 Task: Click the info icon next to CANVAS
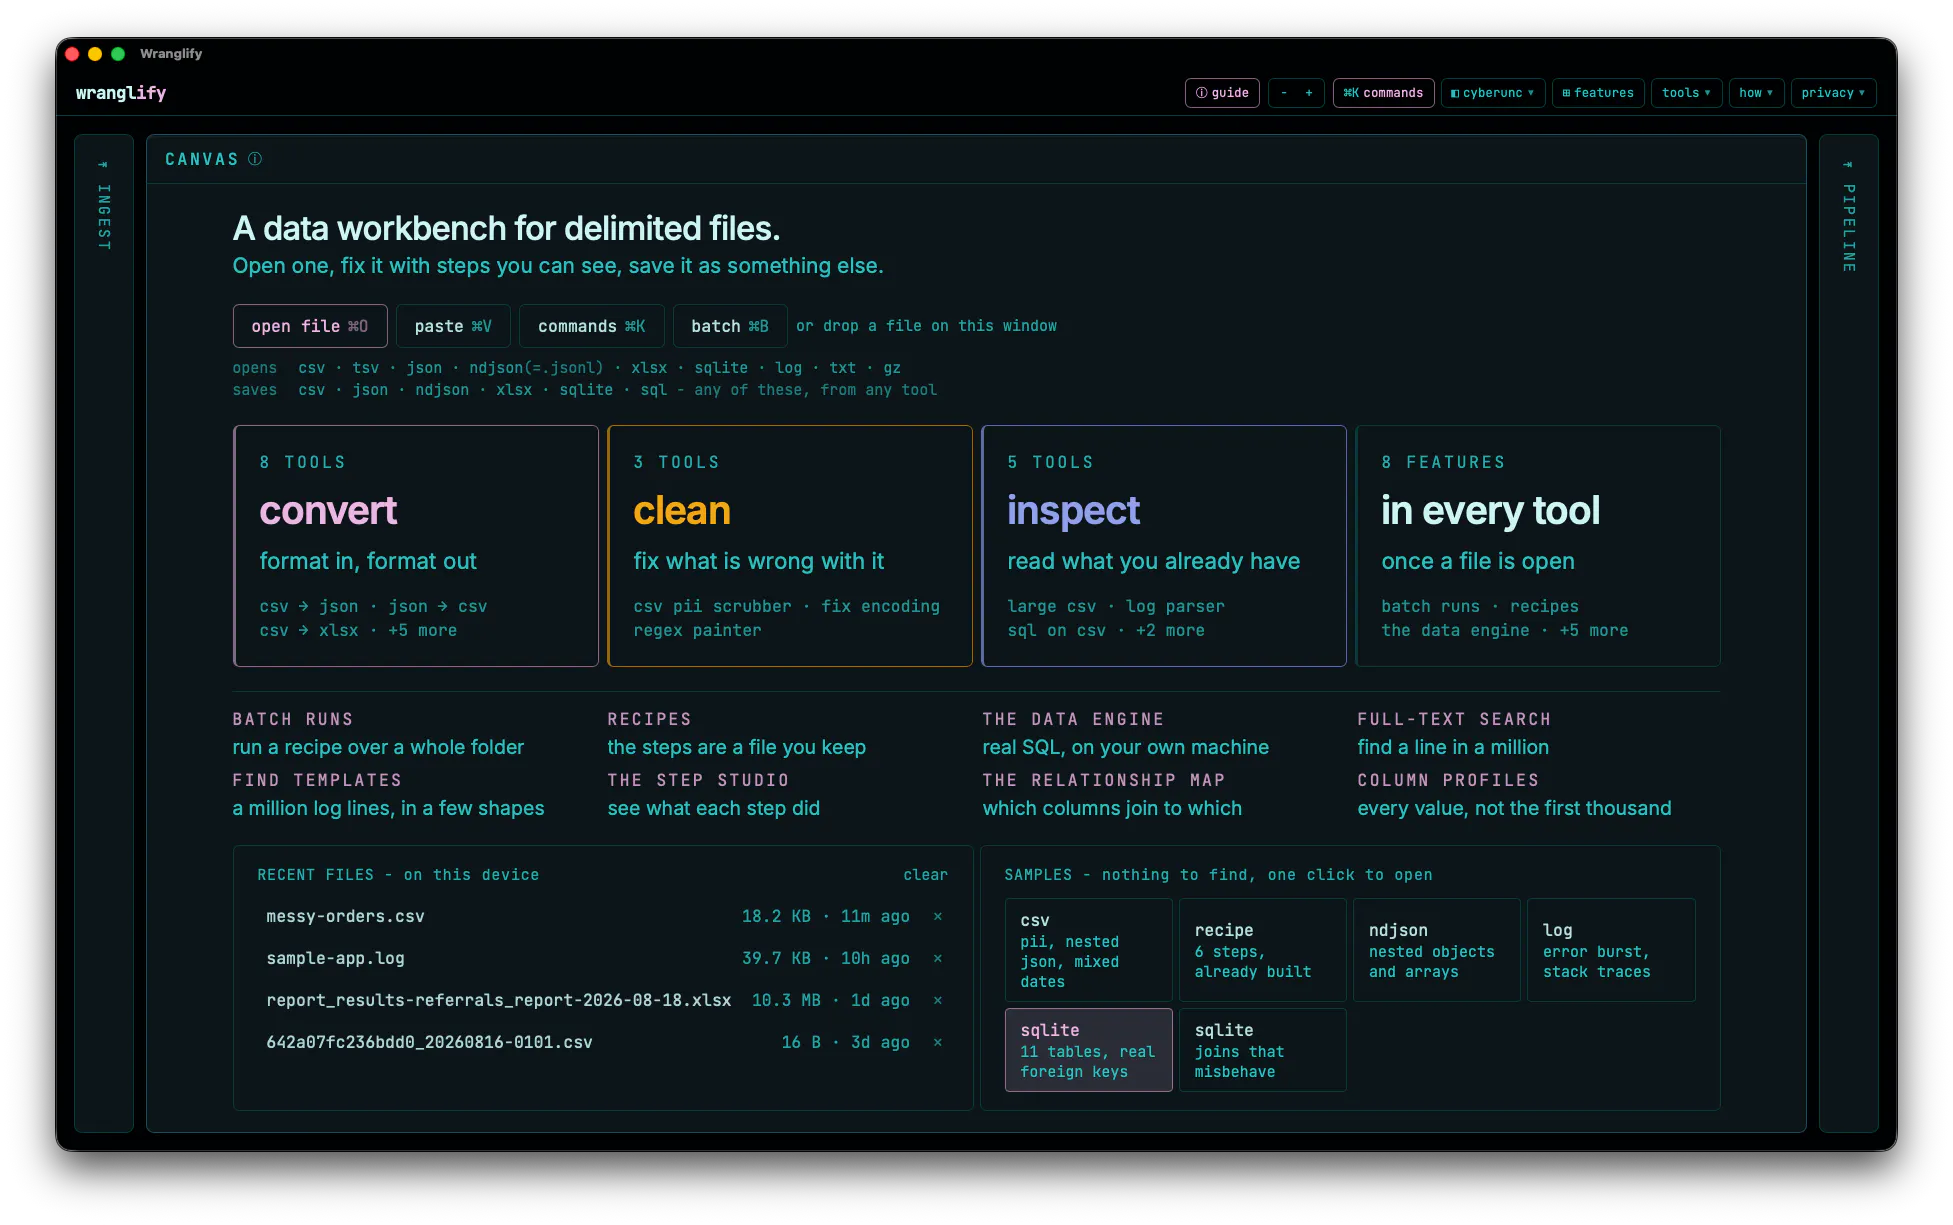pos(255,159)
